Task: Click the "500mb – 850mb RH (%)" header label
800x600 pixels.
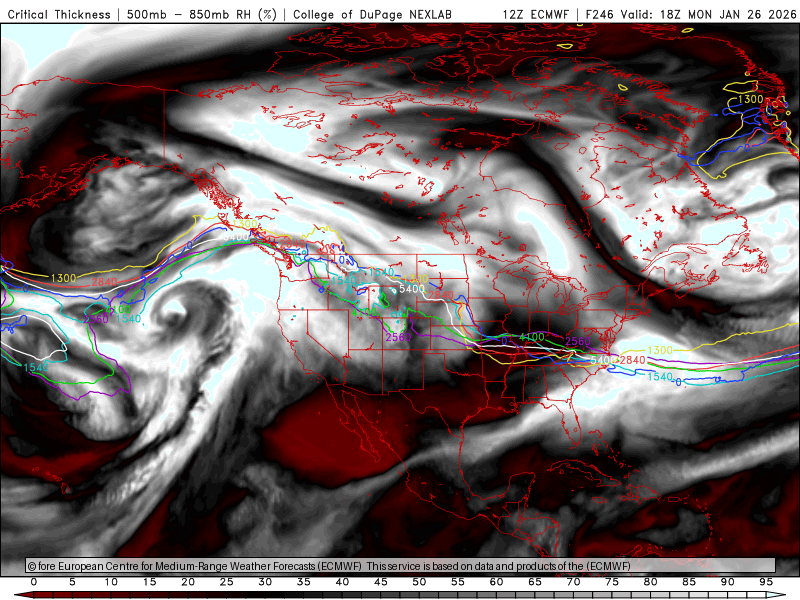Action: [202, 14]
